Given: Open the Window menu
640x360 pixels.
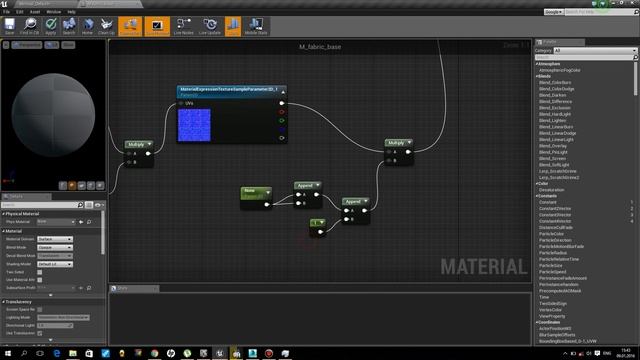Looking at the screenshot, I should 53,12.
